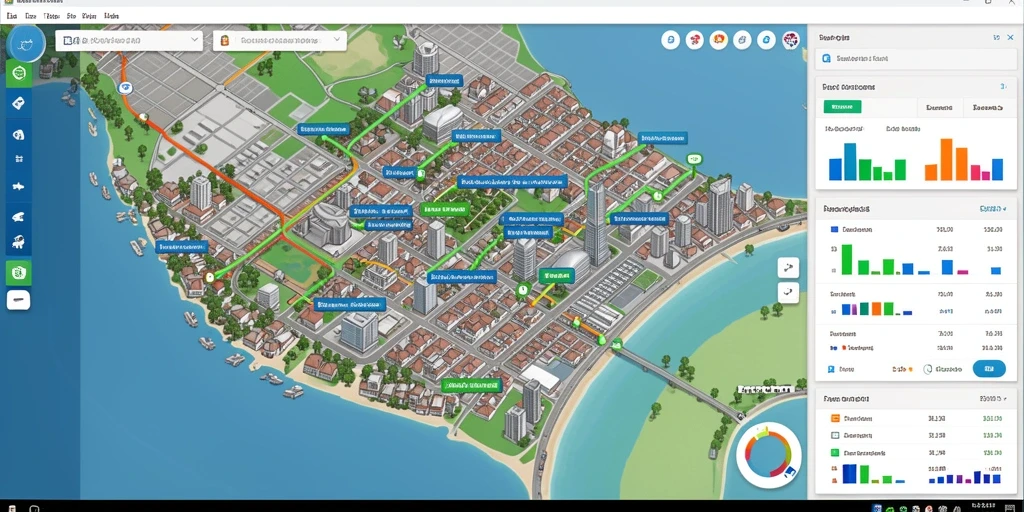Click the round blue logo button at top-left
The image size is (1024, 512).
click(x=27, y=44)
